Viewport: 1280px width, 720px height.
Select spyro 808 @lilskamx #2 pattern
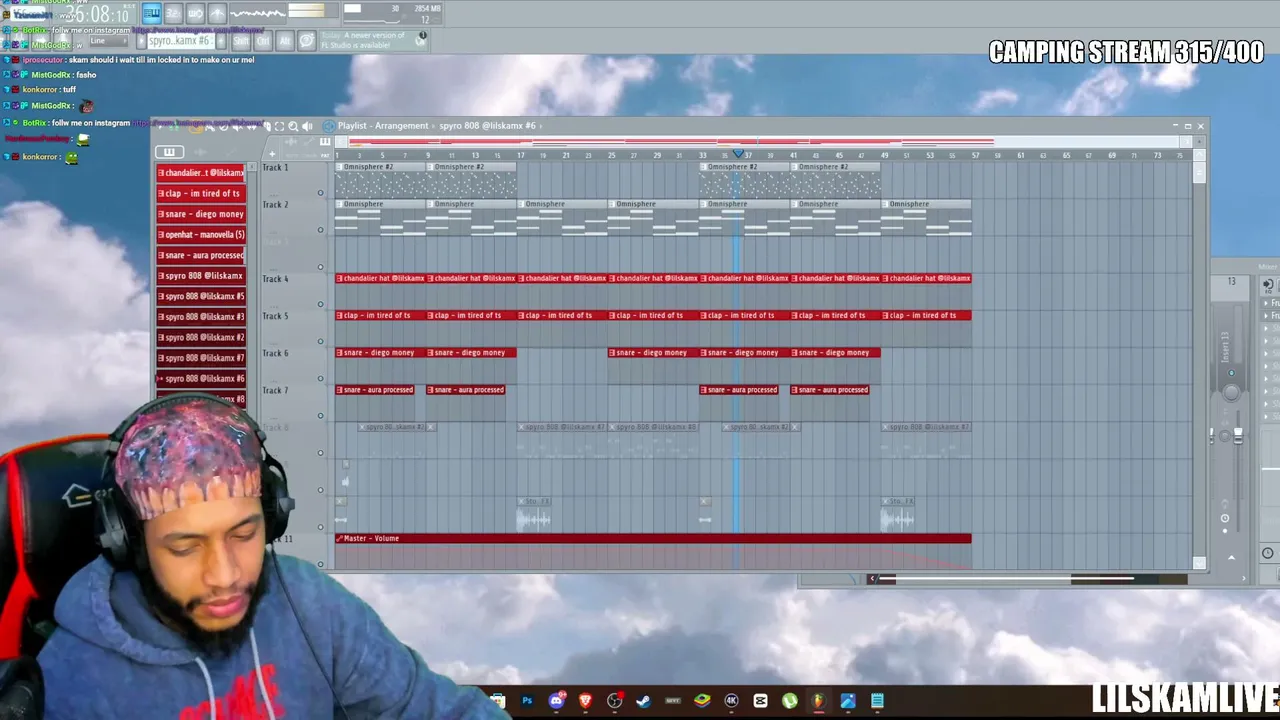coord(201,337)
